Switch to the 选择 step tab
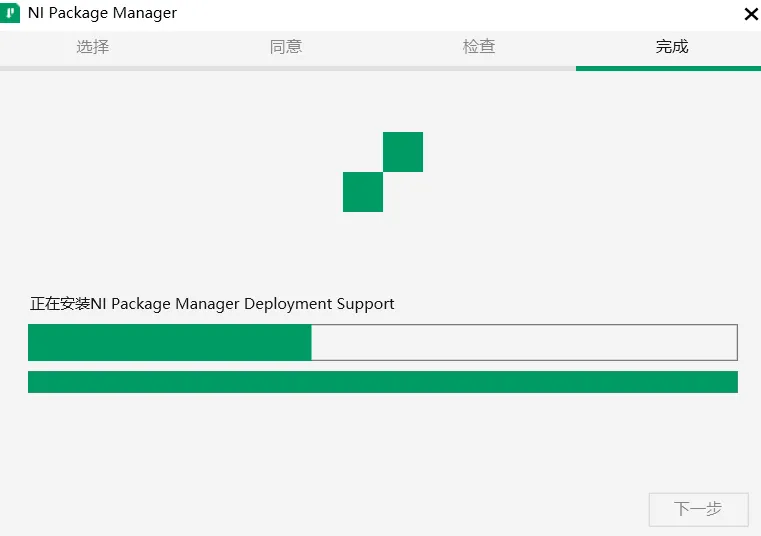Image resolution: width=761 pixels, height=536 pixels. (93, 47)
